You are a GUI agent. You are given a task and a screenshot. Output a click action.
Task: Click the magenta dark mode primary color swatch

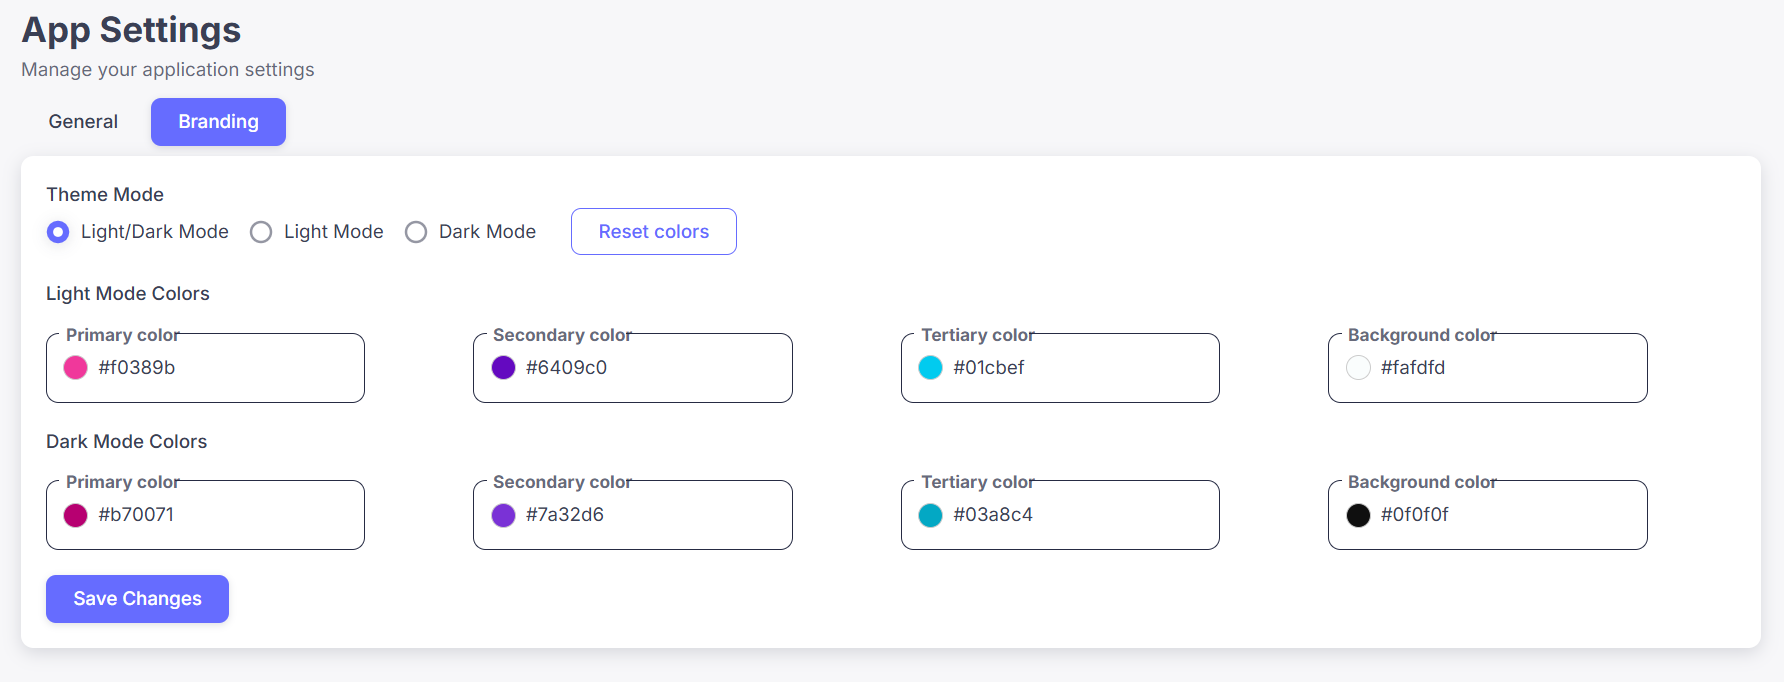[75, 515]
